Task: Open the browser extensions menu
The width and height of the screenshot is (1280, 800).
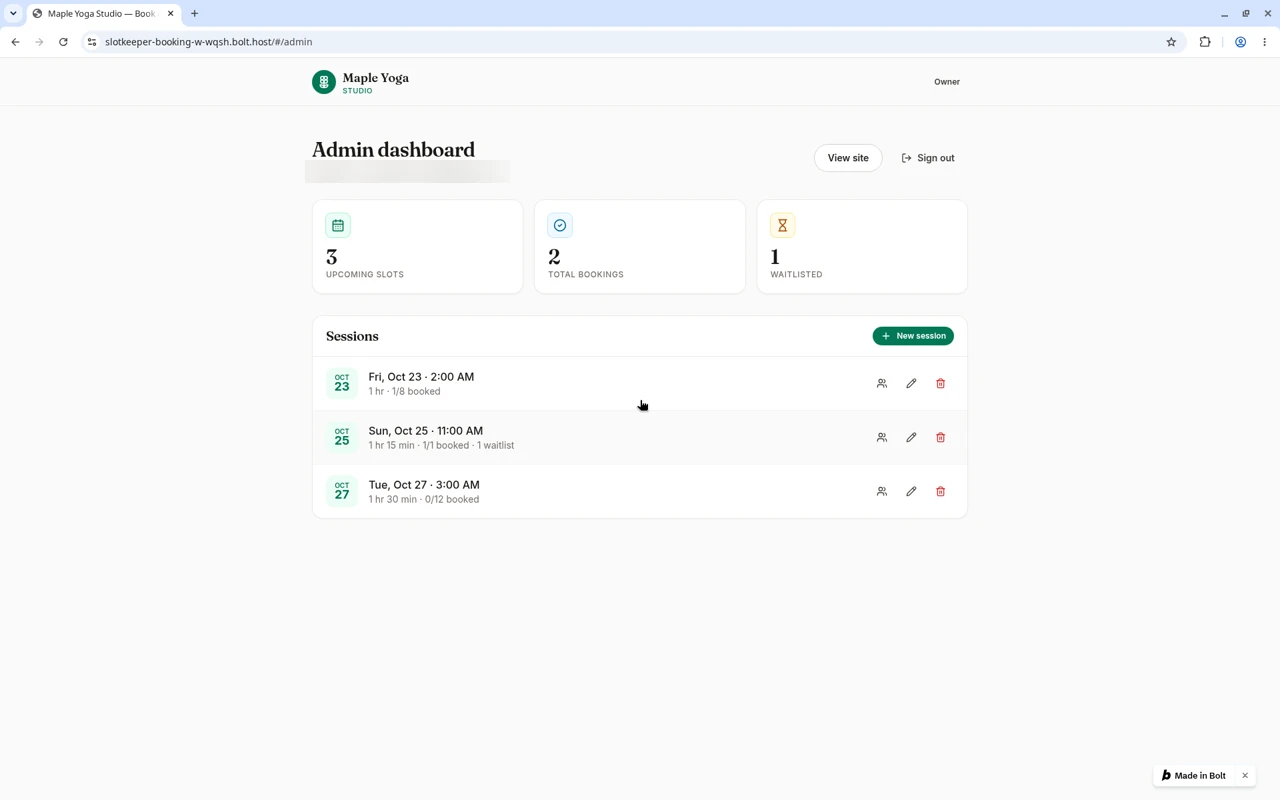Action: [x=1205, y=42]
